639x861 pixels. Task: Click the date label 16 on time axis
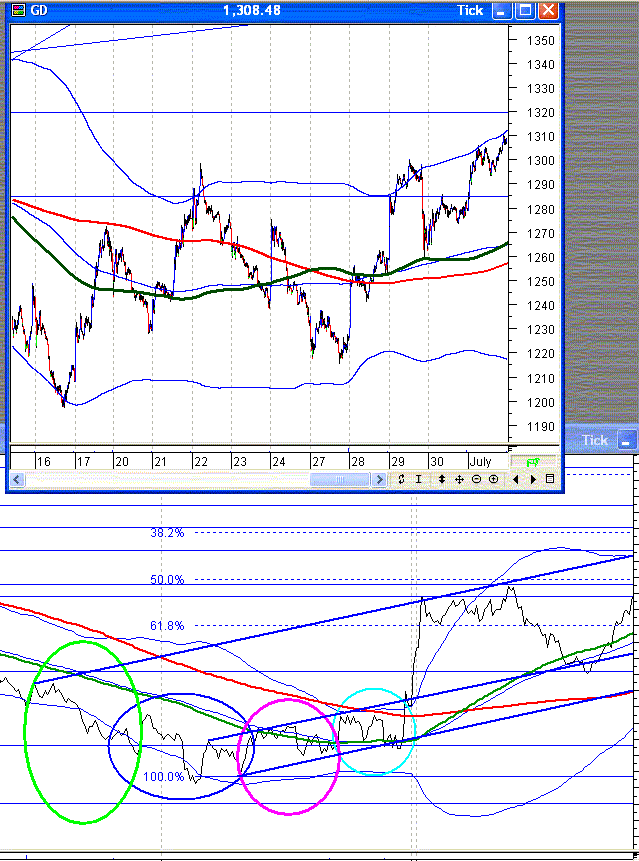tap(43, 462)
